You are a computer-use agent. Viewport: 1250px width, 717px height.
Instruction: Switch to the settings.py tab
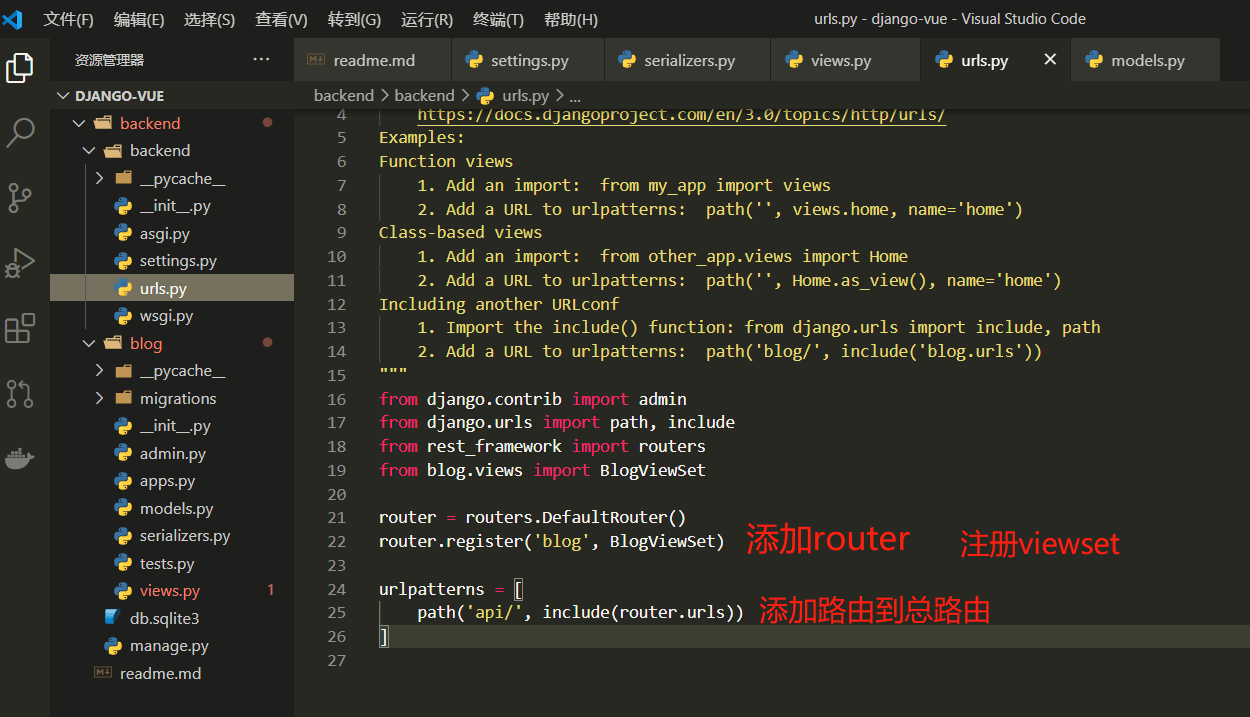528,60
